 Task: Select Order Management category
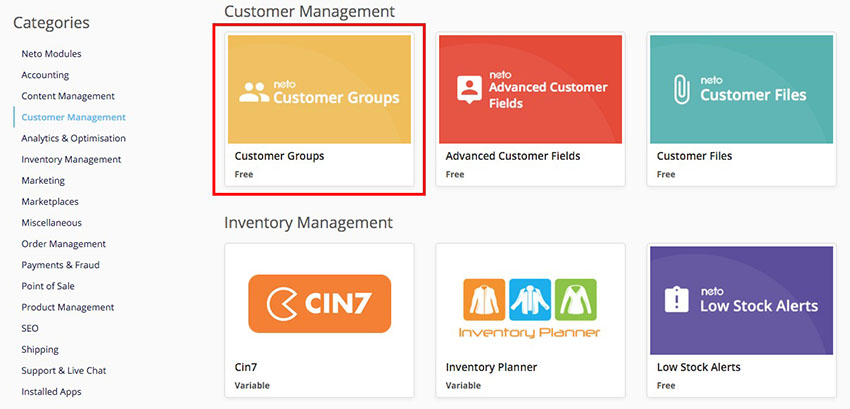coord(64,244)
